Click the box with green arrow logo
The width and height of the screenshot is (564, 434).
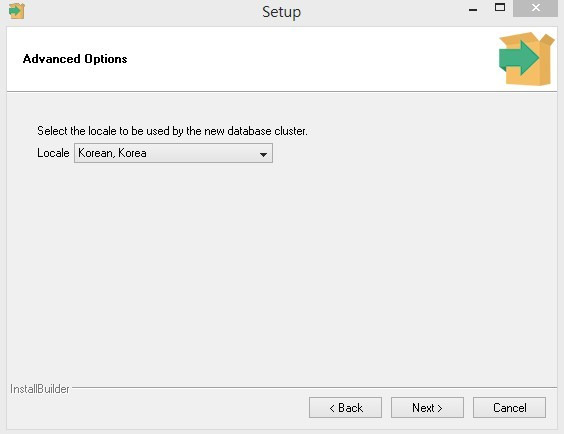point(526,59)
